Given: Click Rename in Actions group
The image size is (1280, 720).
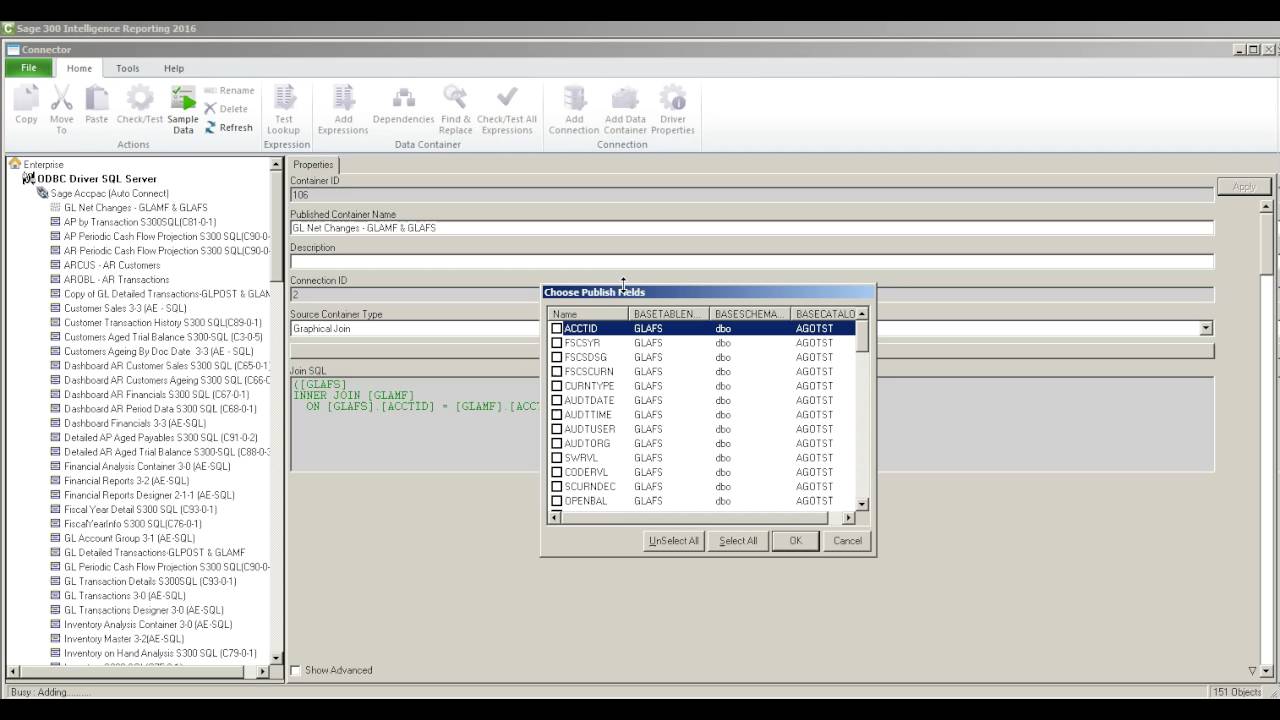Looking at the screenshot, I should click(x=230, y=90).
